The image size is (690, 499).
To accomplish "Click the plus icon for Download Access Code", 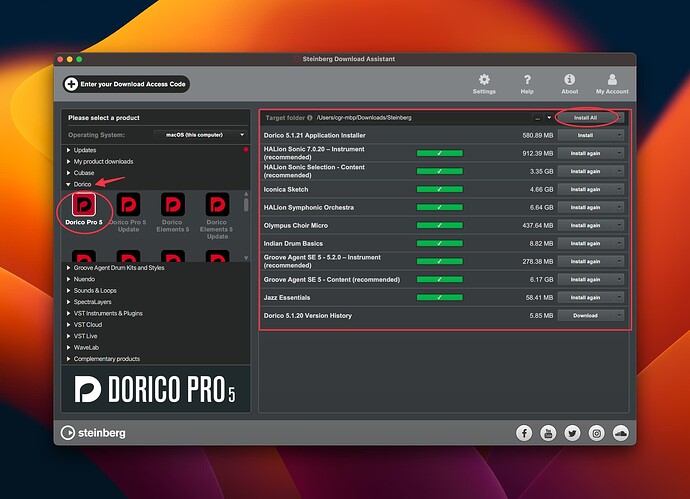I will point(71,84).
